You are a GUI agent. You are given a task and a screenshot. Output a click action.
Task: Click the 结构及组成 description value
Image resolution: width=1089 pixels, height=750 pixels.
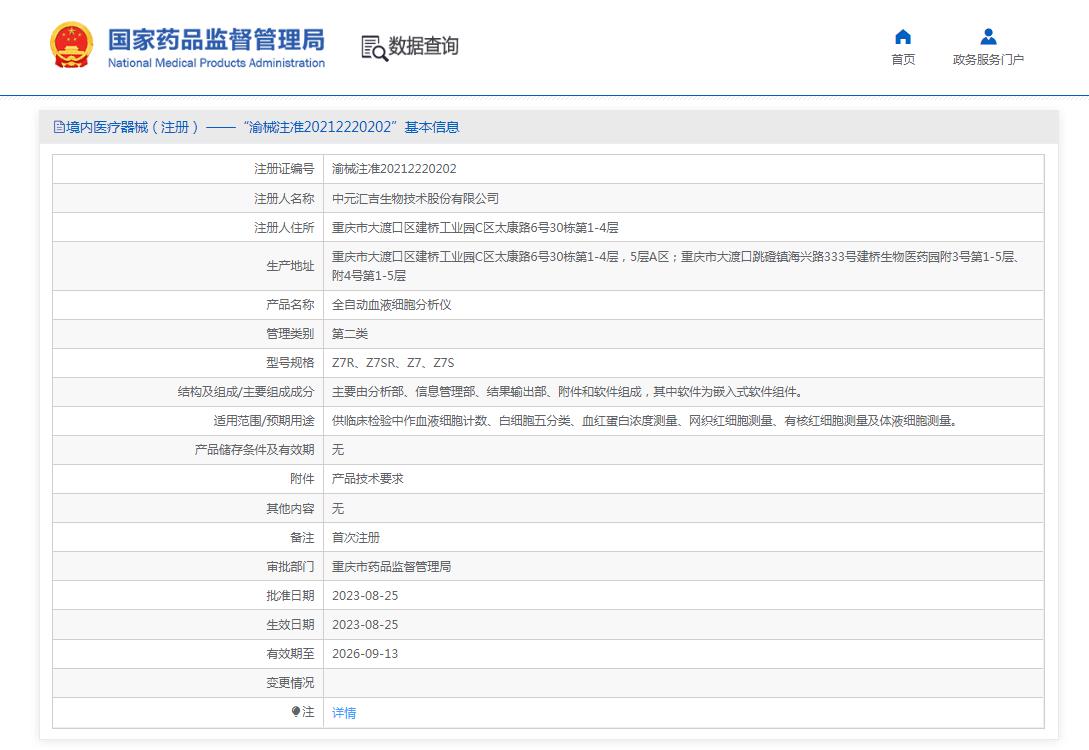[567, 392]
